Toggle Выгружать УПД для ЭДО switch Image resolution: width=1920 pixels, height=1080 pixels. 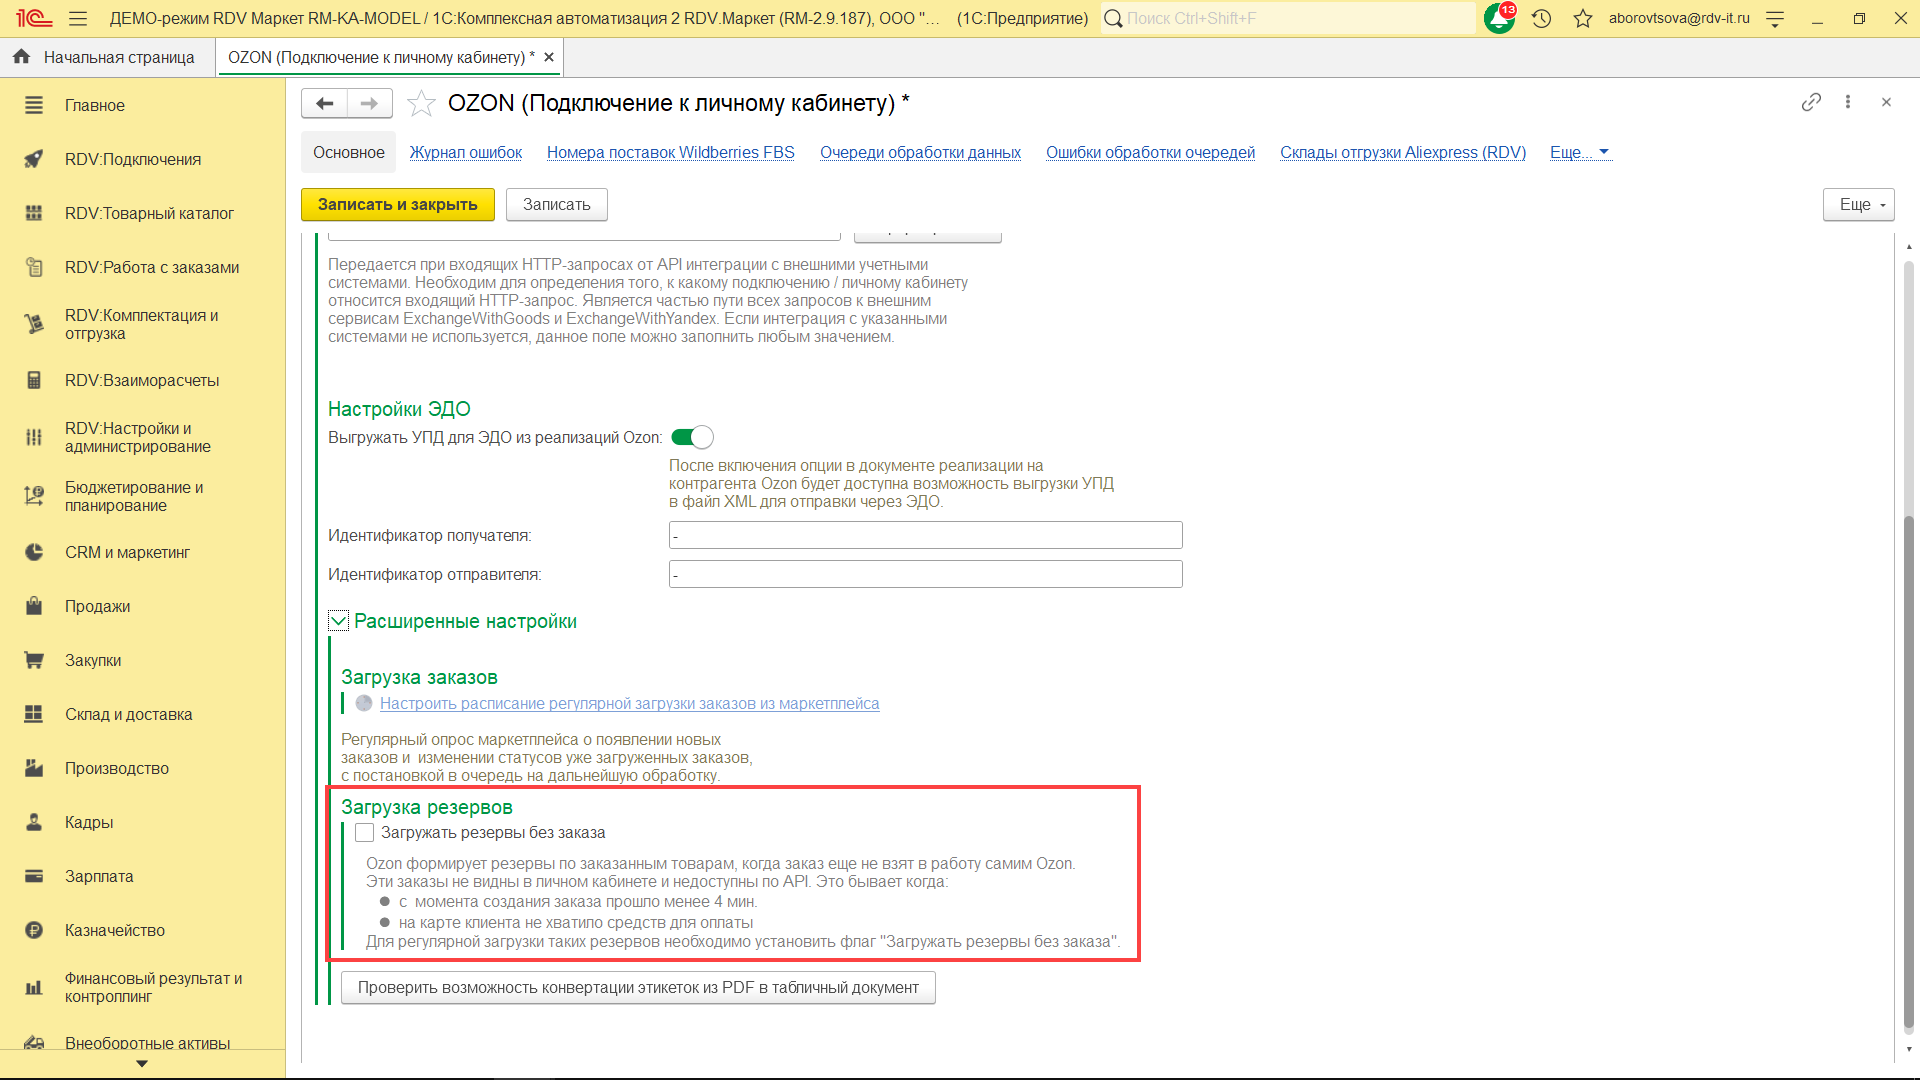(x=692, y=437)
